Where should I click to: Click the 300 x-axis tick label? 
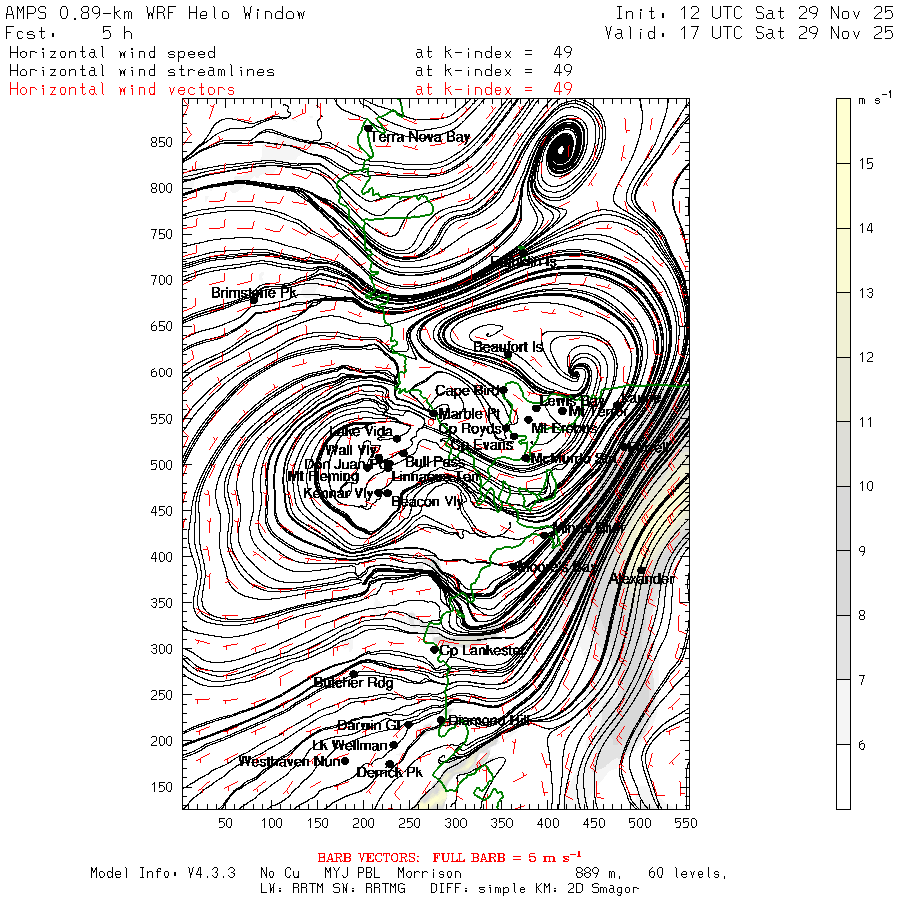coord(456,823)
